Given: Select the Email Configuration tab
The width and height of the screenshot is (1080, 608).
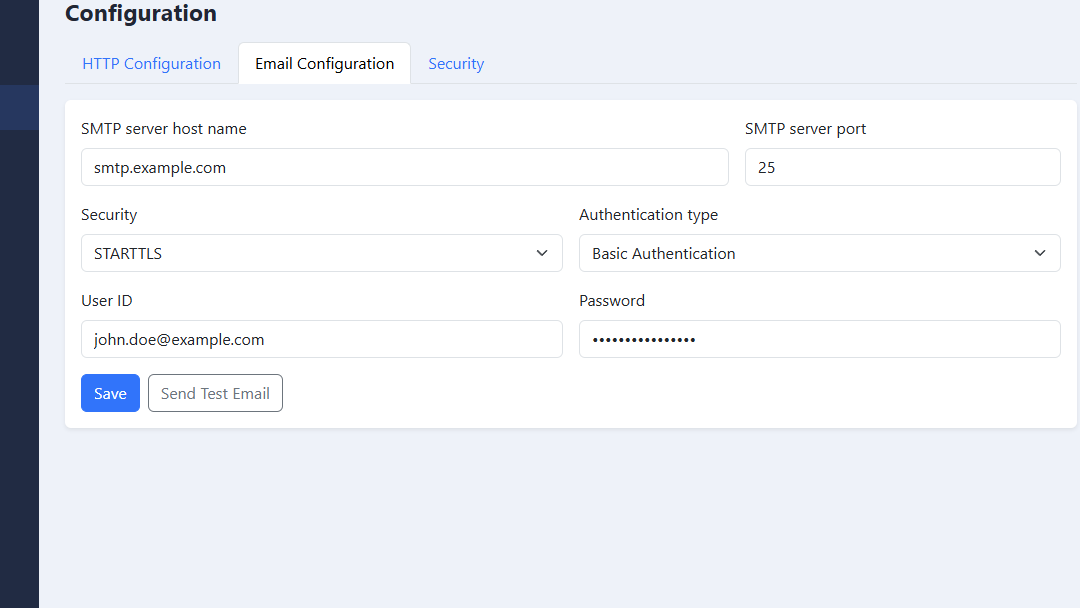Looking at the screenshot, I should coord(324,63).
